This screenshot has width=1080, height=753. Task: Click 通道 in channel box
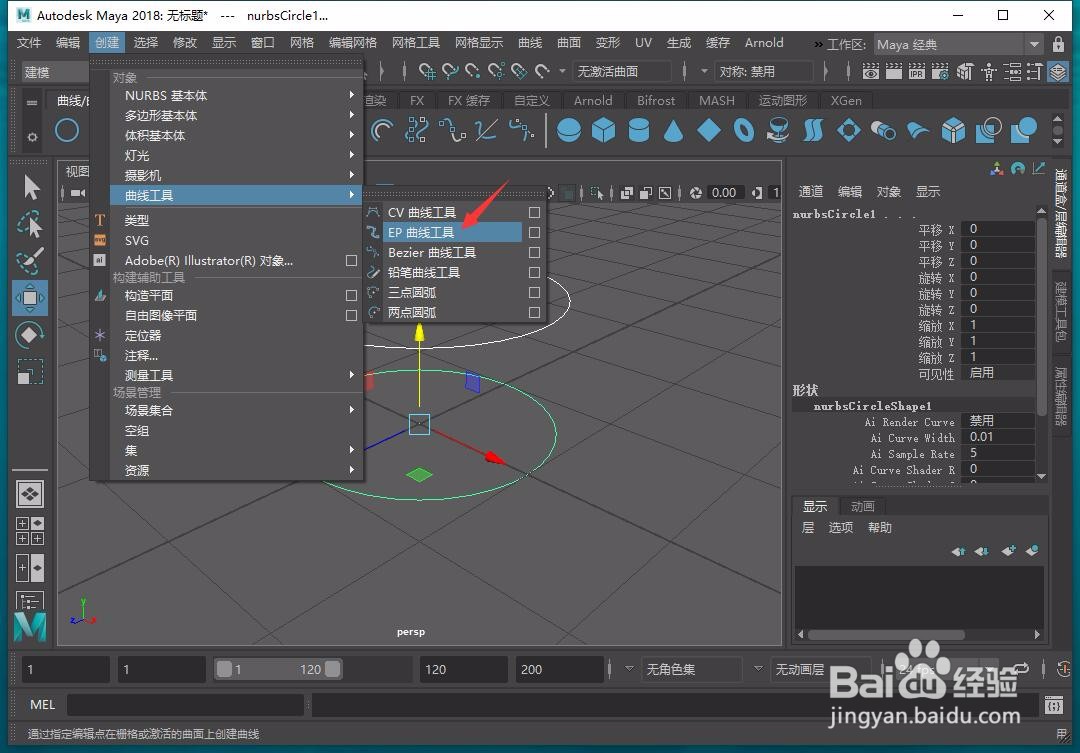811,192
